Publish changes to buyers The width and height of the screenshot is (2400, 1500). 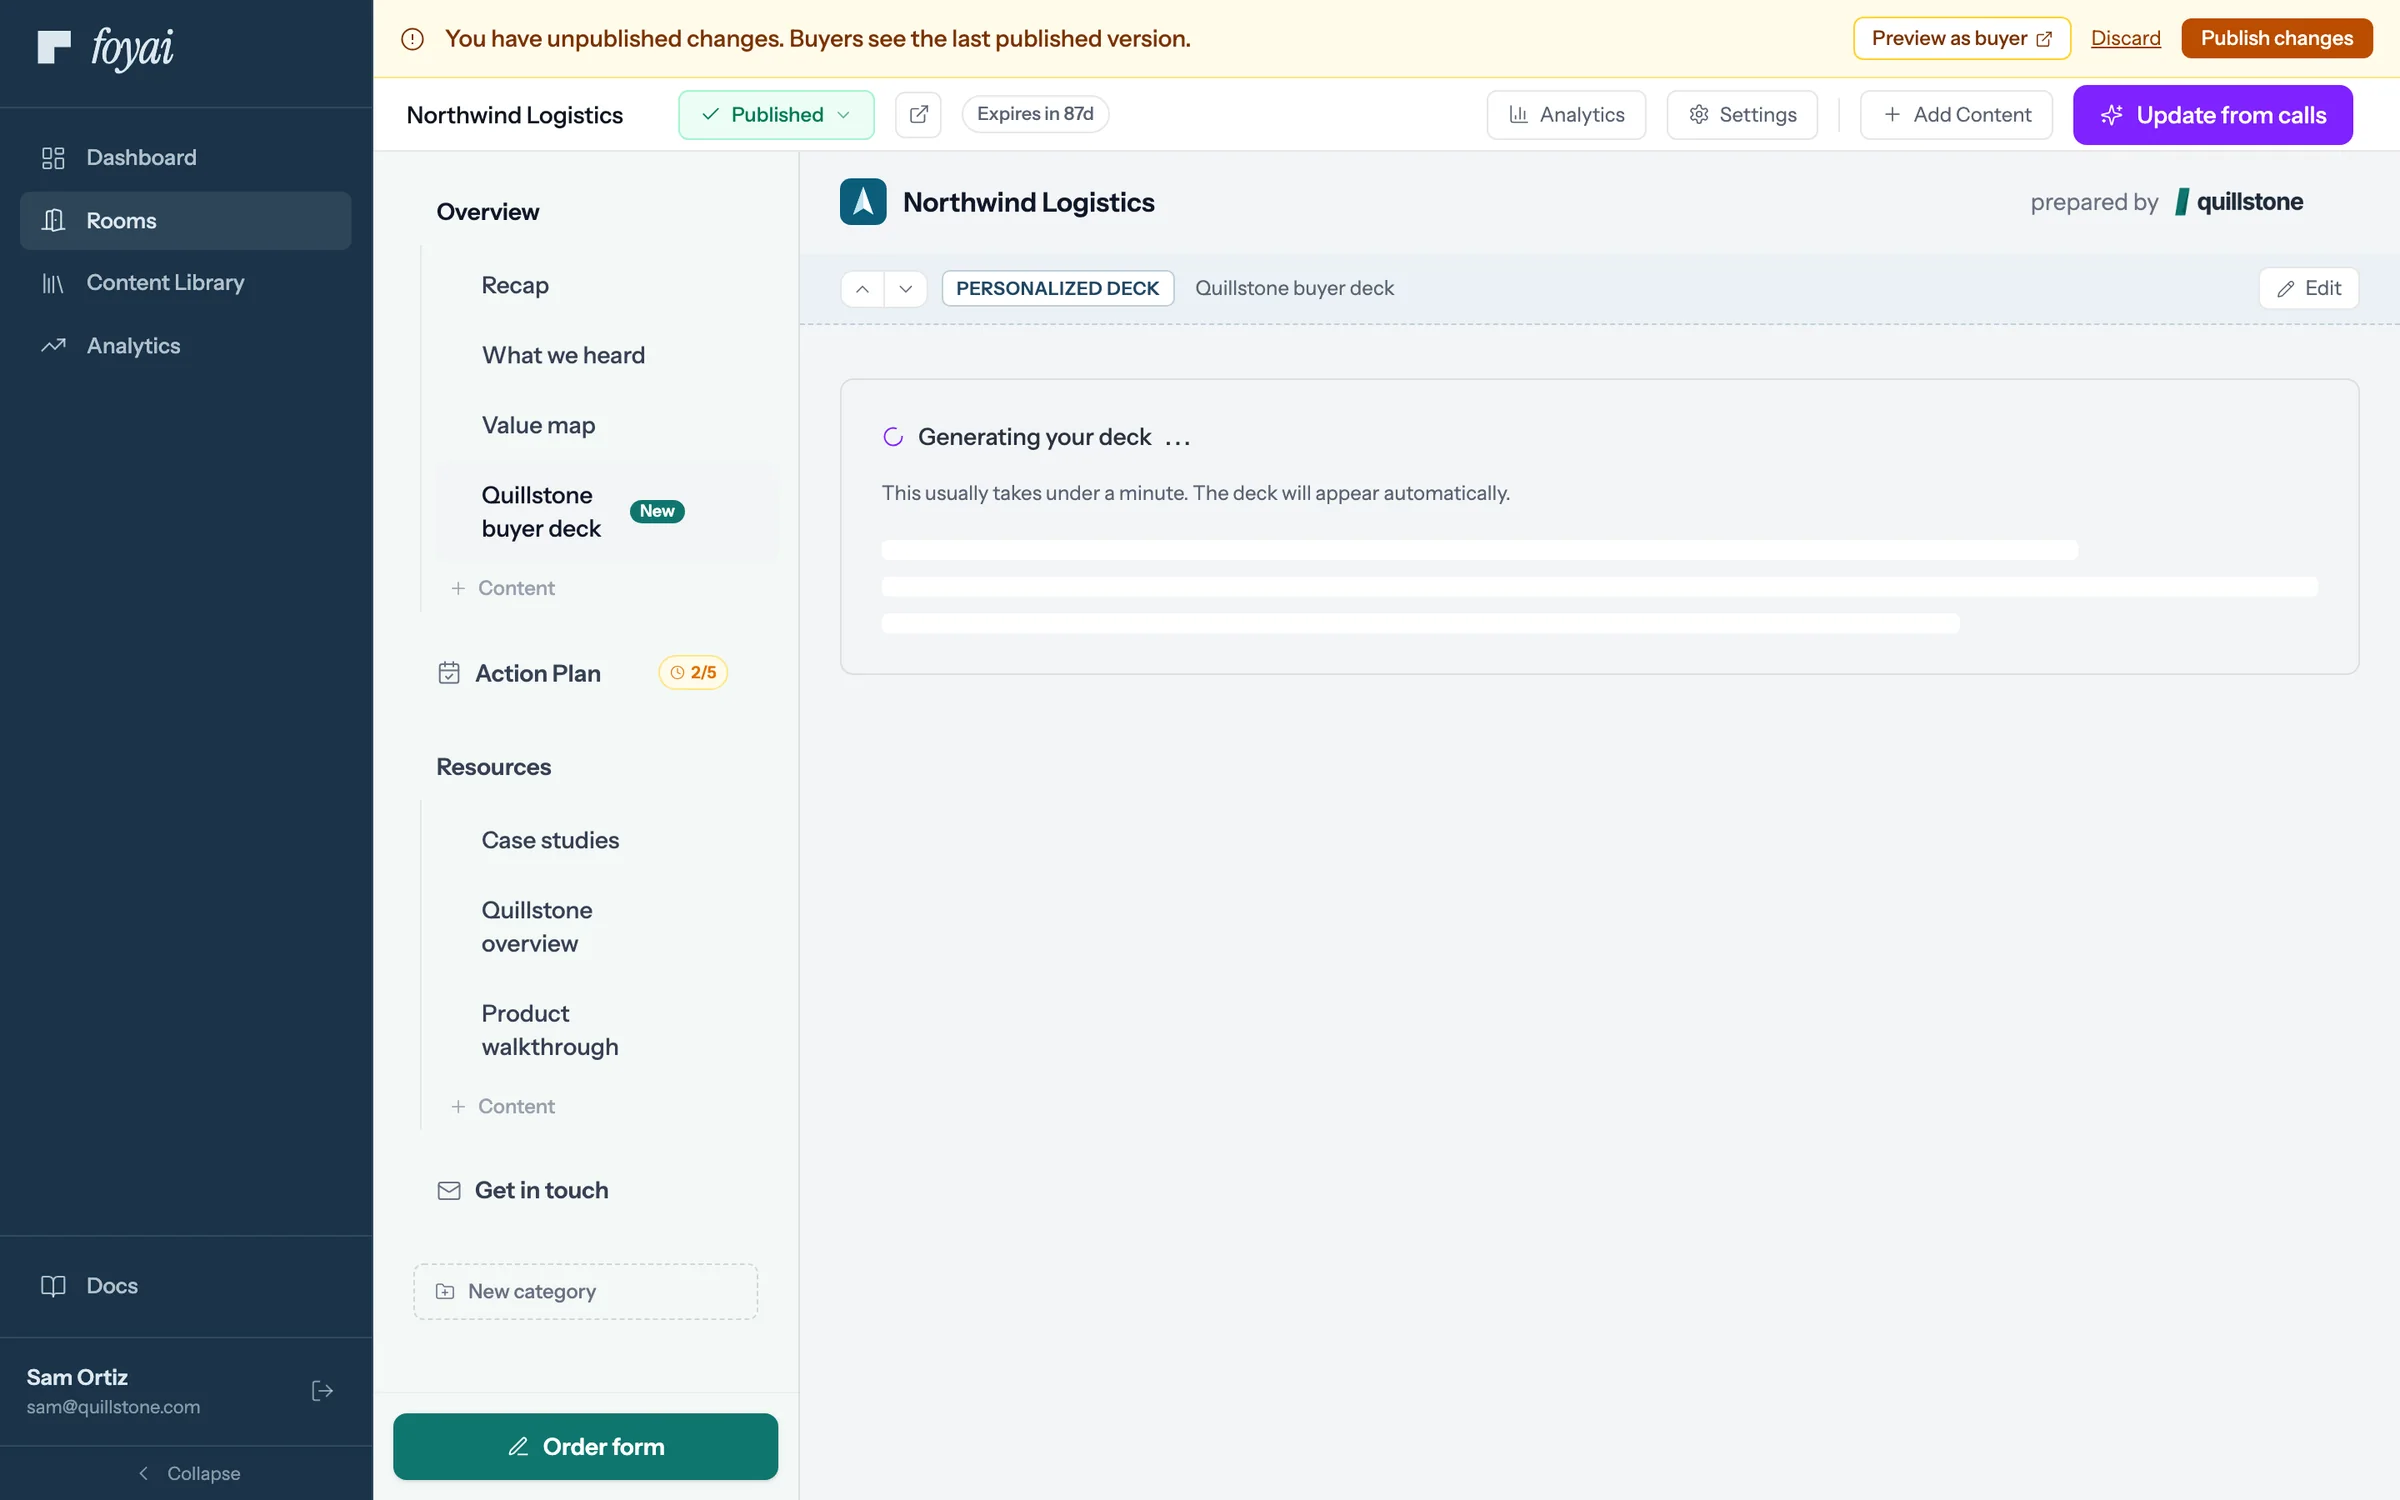tap(2276, 38)
